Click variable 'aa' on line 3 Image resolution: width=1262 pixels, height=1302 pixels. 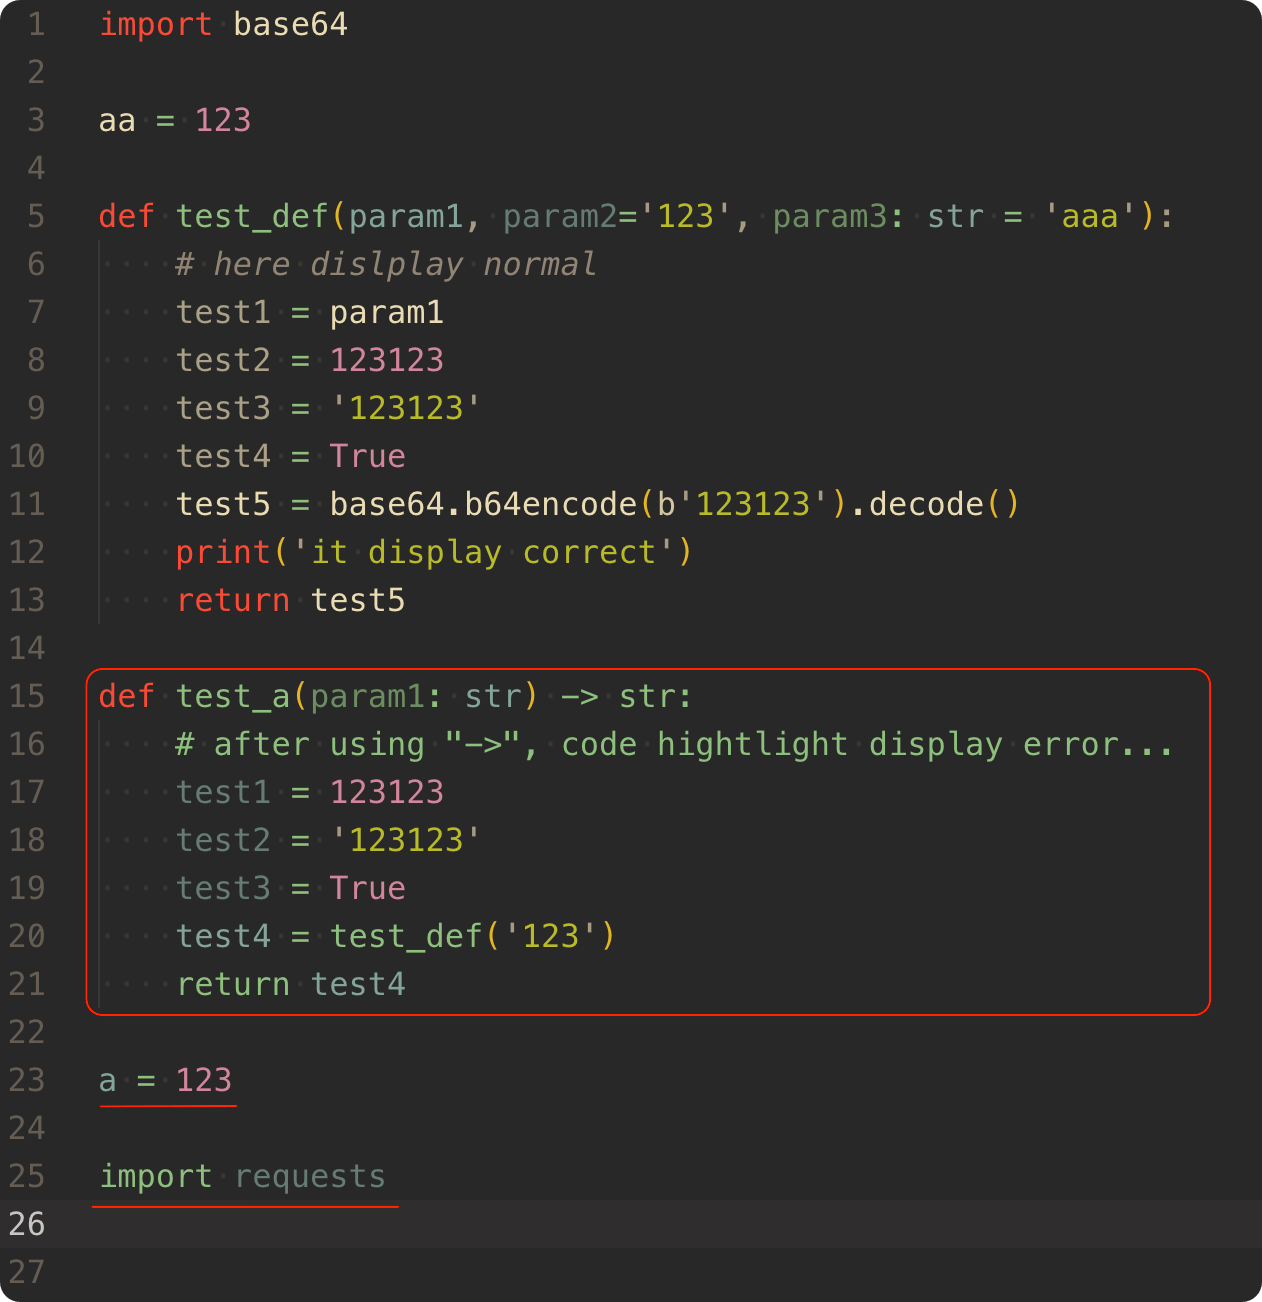click(x=118, y=121)
